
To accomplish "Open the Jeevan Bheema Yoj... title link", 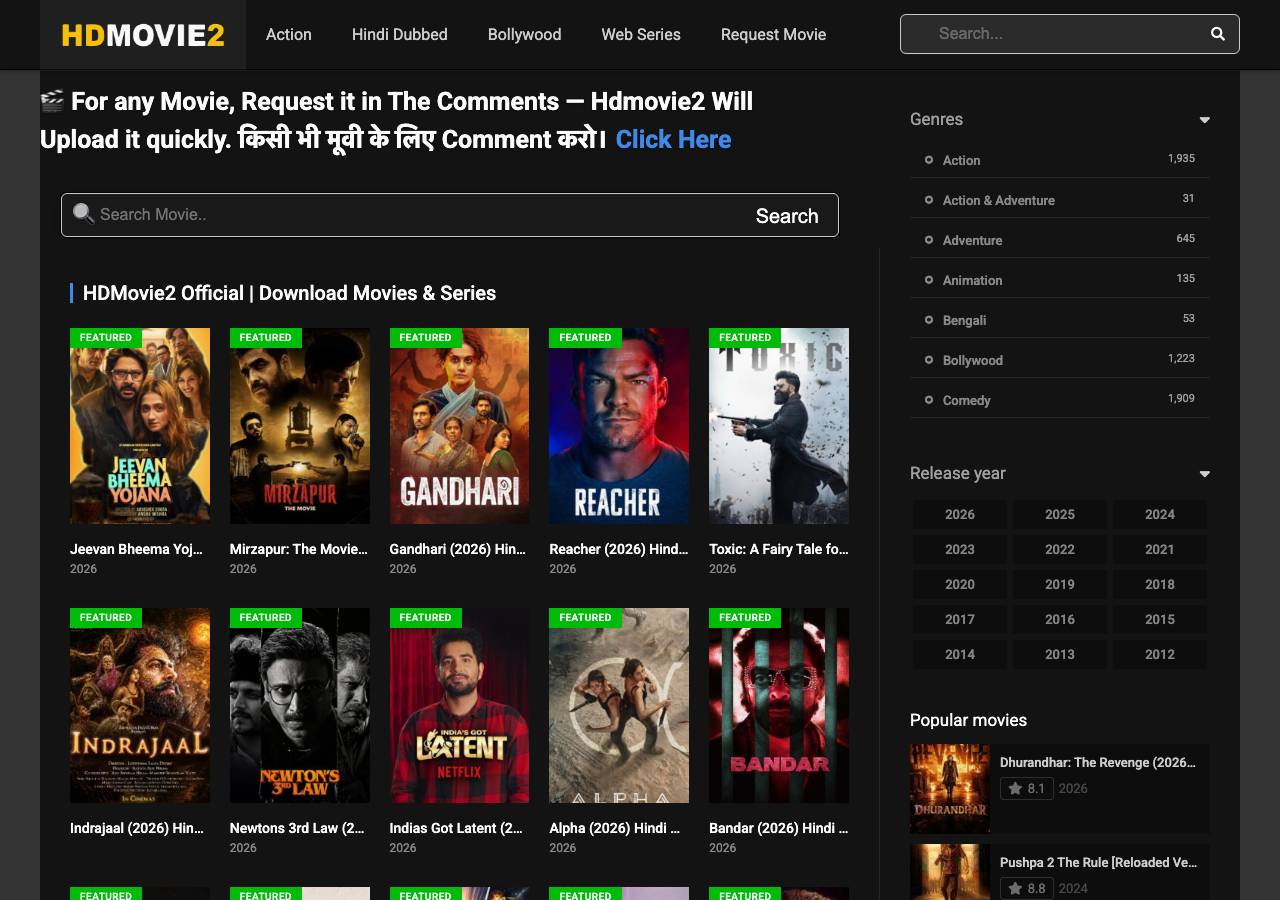I will (136, 549).
